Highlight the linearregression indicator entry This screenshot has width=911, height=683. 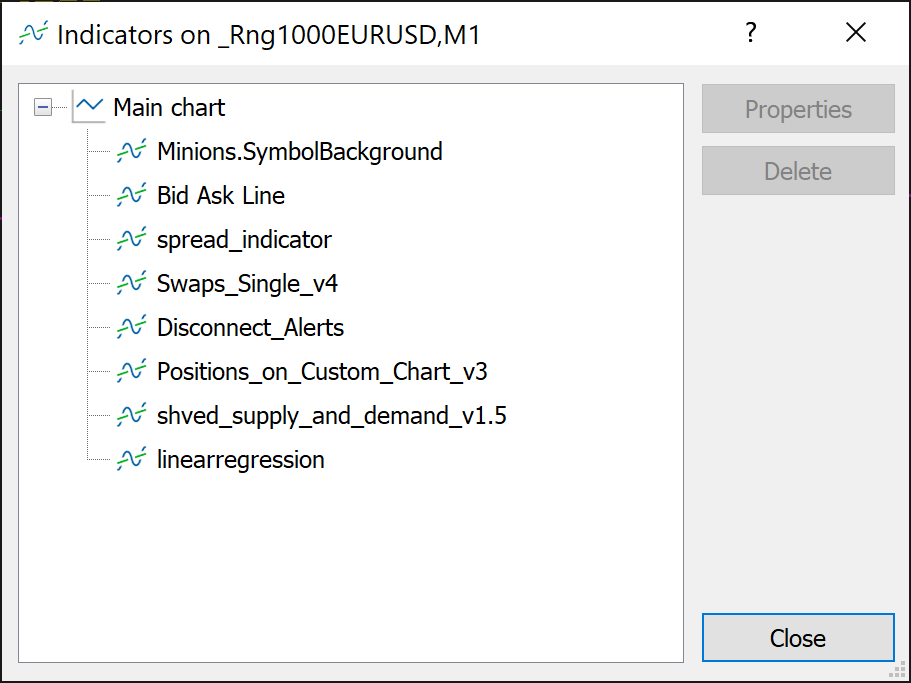[241, 460]
